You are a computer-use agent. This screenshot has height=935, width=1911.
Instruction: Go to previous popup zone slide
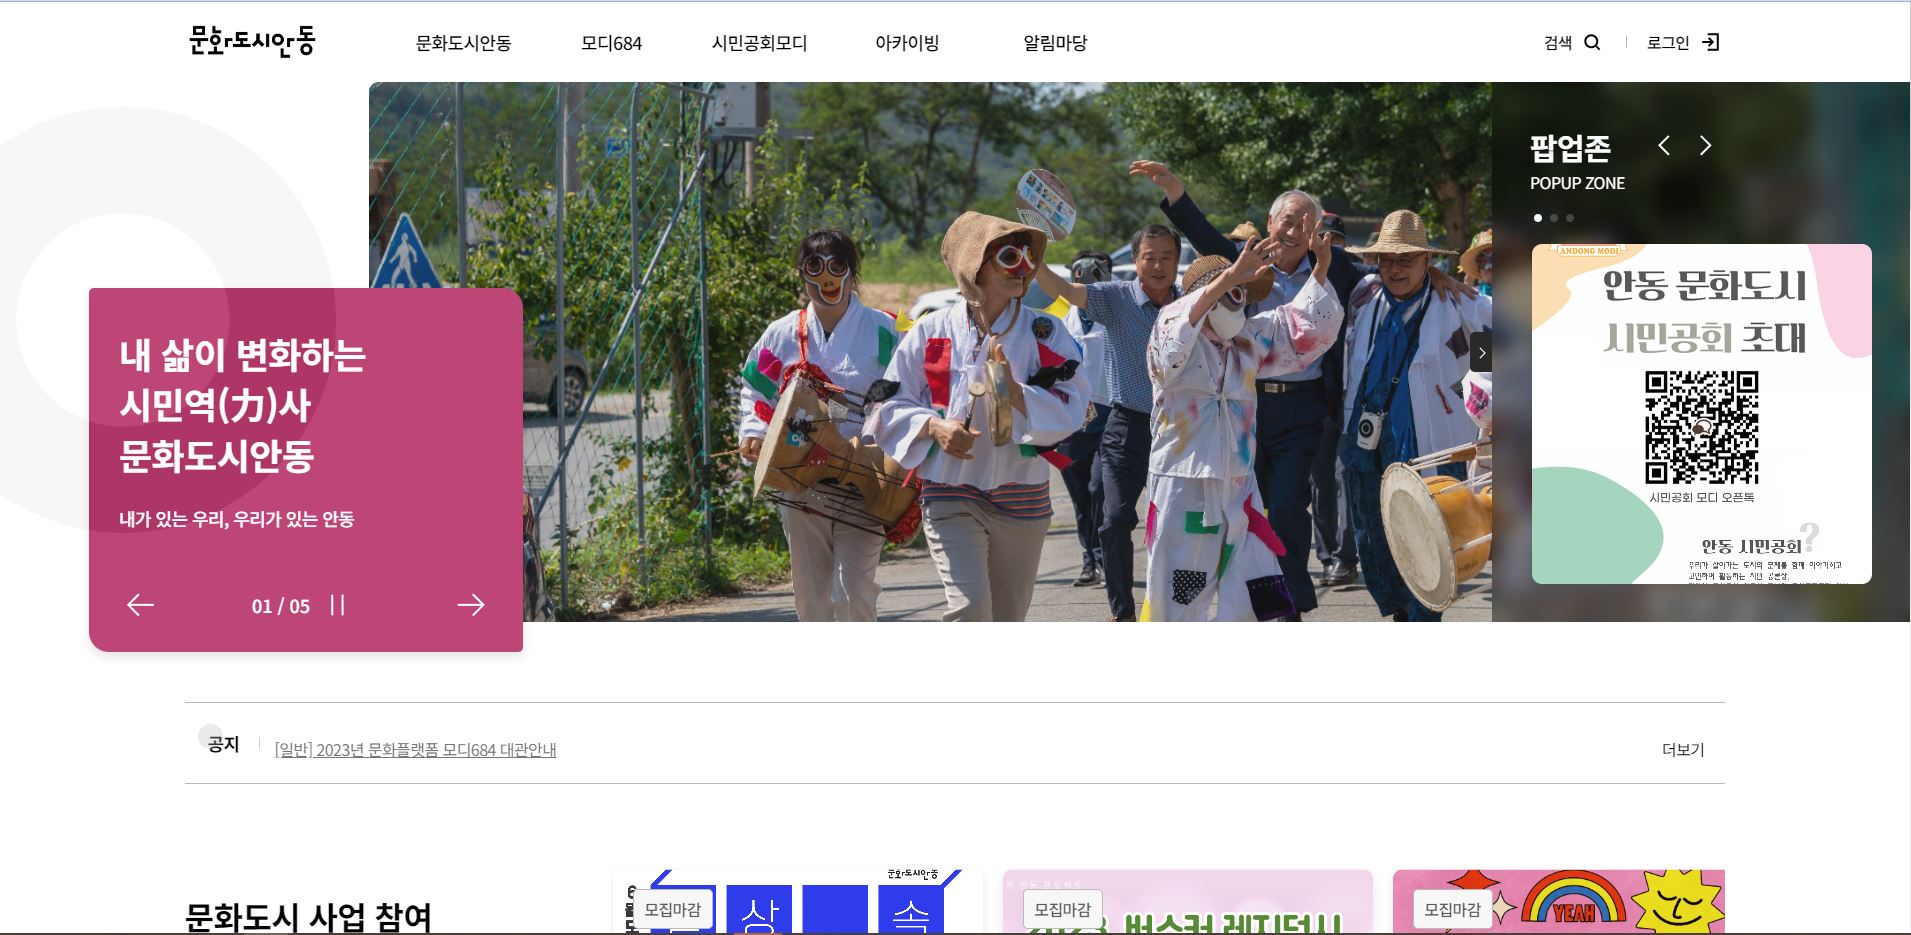(x=1664, y=146)
